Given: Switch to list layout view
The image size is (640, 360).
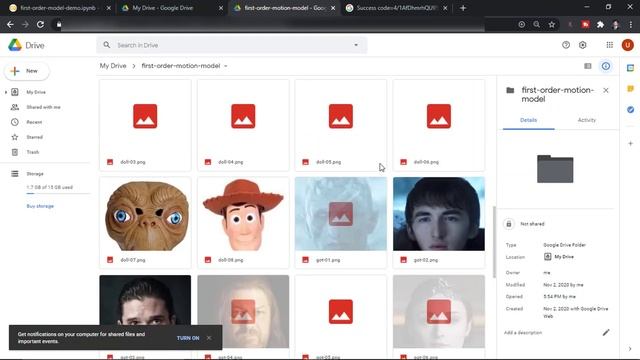Looking at the screenshot, I should (x=588, y=66).
